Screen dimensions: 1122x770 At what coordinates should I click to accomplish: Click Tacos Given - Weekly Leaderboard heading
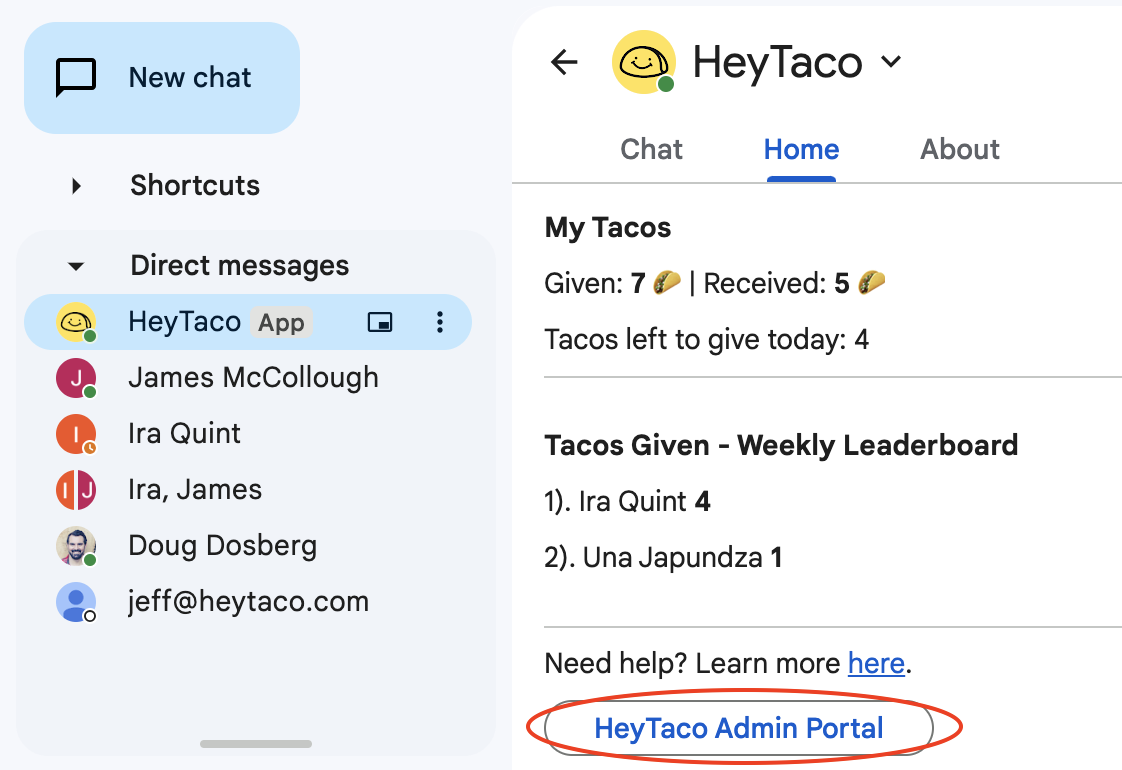click(781, 445)
